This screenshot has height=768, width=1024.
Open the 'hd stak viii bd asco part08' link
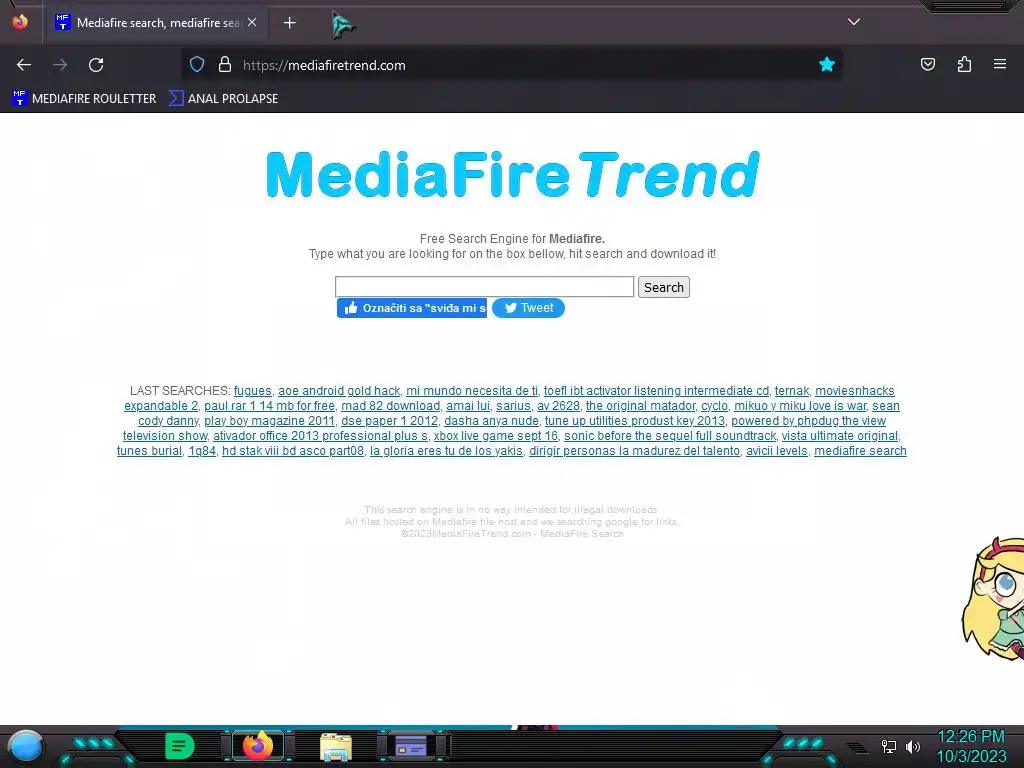[293, 451]
